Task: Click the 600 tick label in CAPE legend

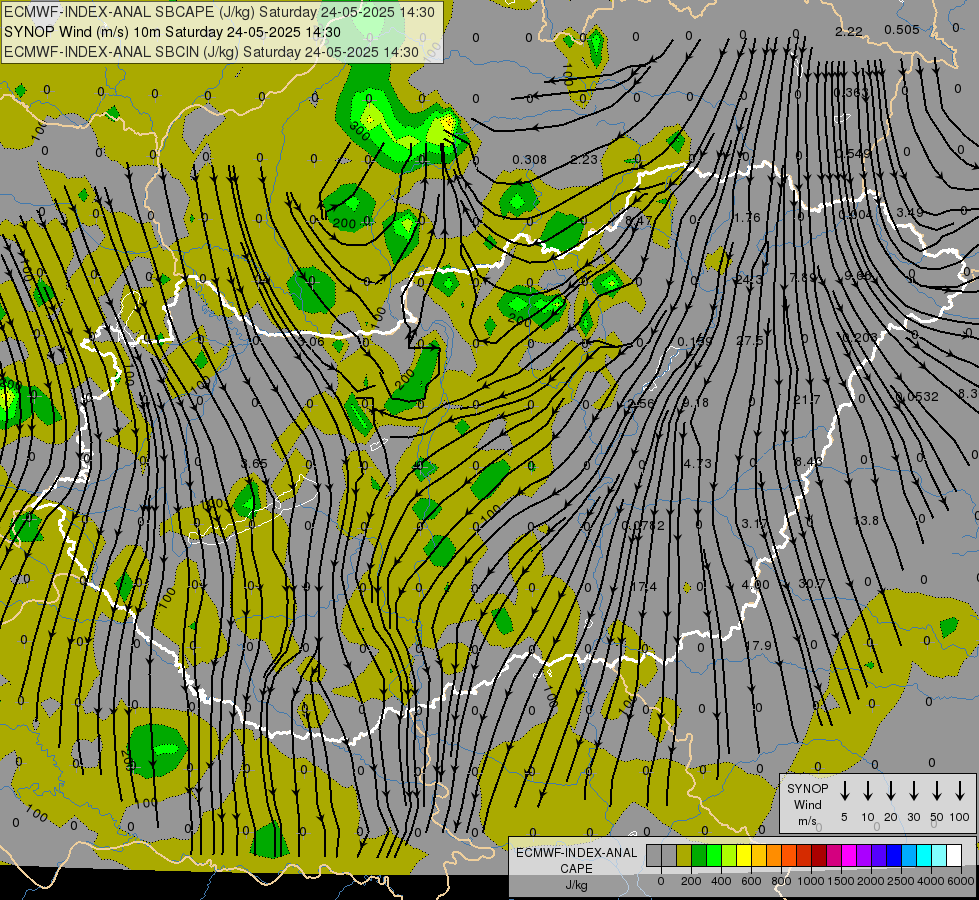Action: [x=750, y=881]
